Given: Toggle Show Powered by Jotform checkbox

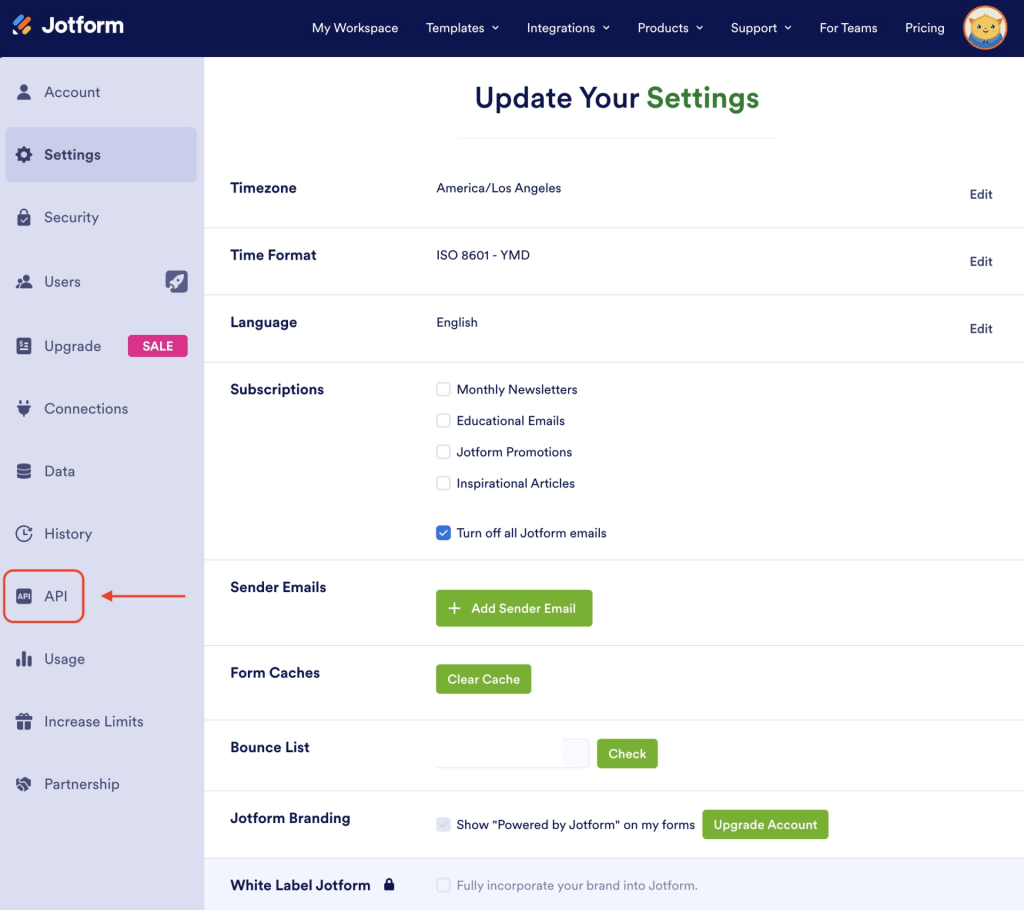Looking at the screenshot, I should click(x=443, y=824).
